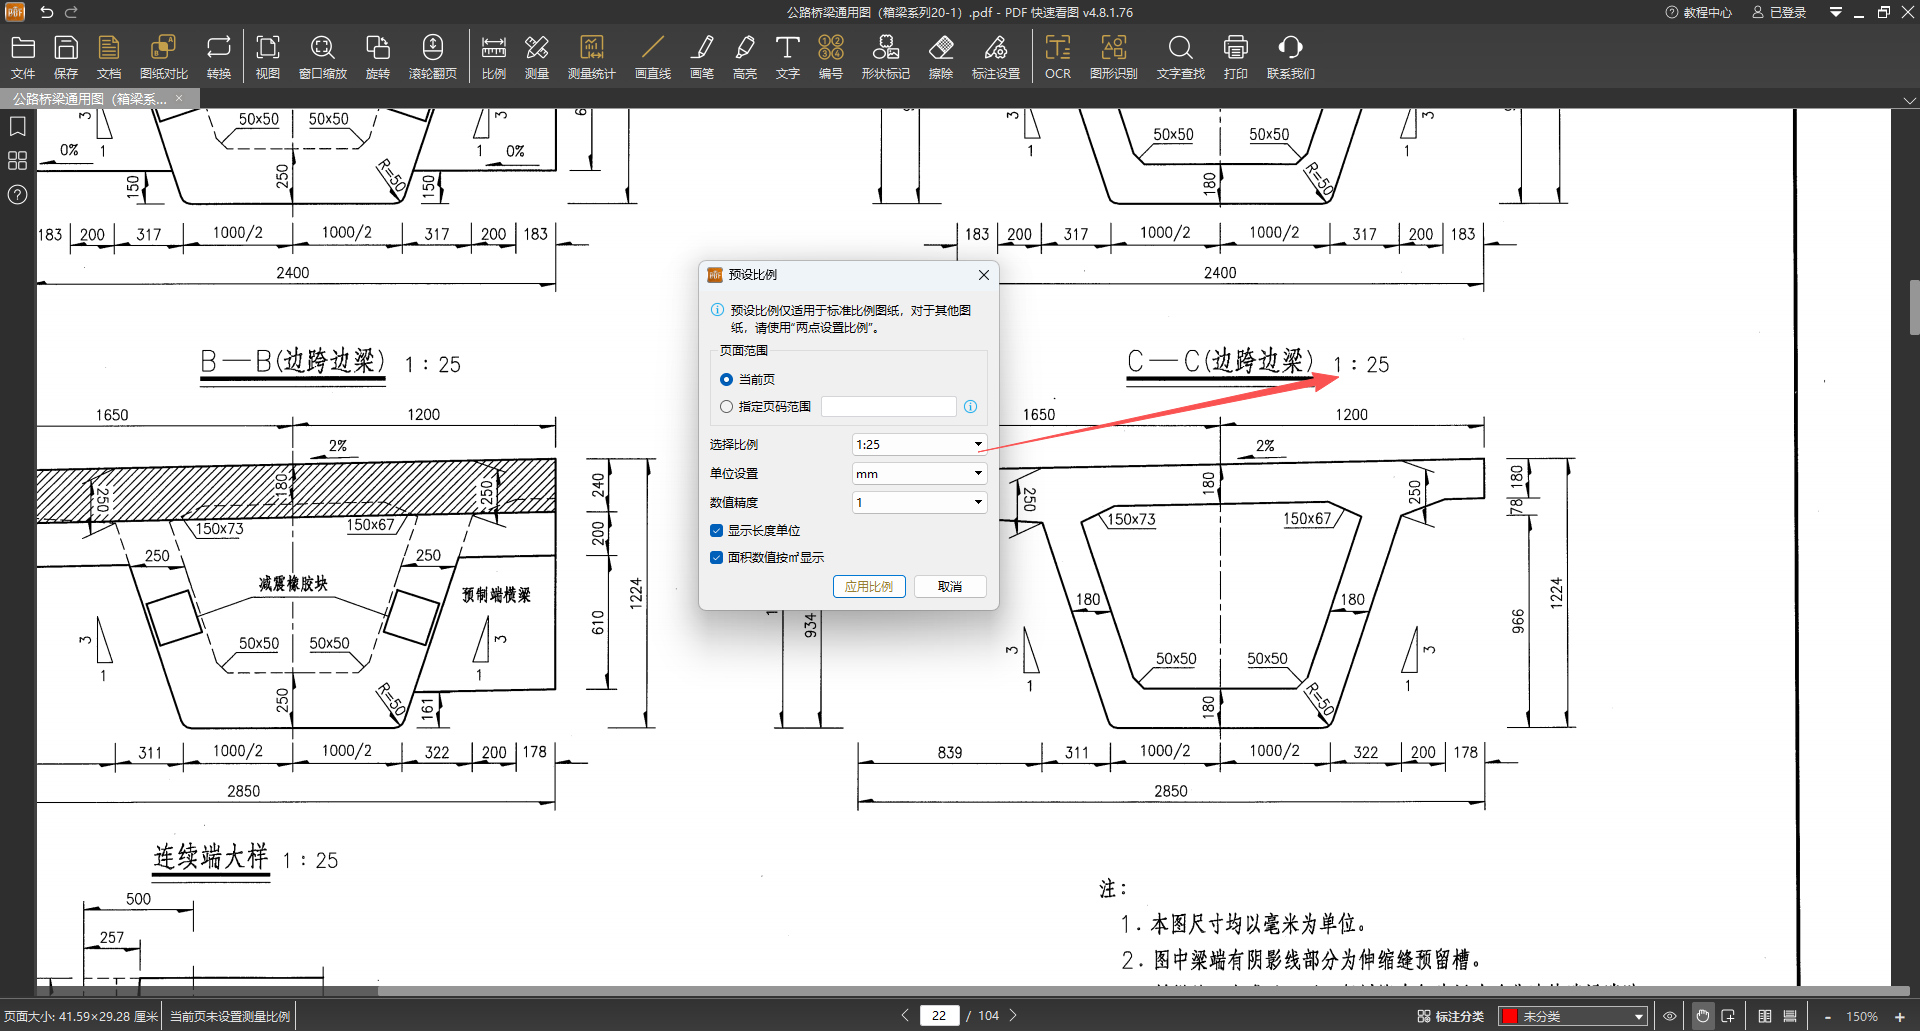The width and height of the screenshot is (1920, 1031).
Task: Select the 测量 (measure) tool icon
Action: (536, 57)
